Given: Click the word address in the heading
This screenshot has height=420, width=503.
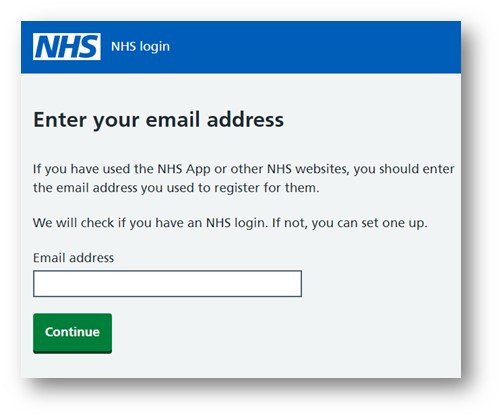Looking at the screenshot, I should point(245,120).
